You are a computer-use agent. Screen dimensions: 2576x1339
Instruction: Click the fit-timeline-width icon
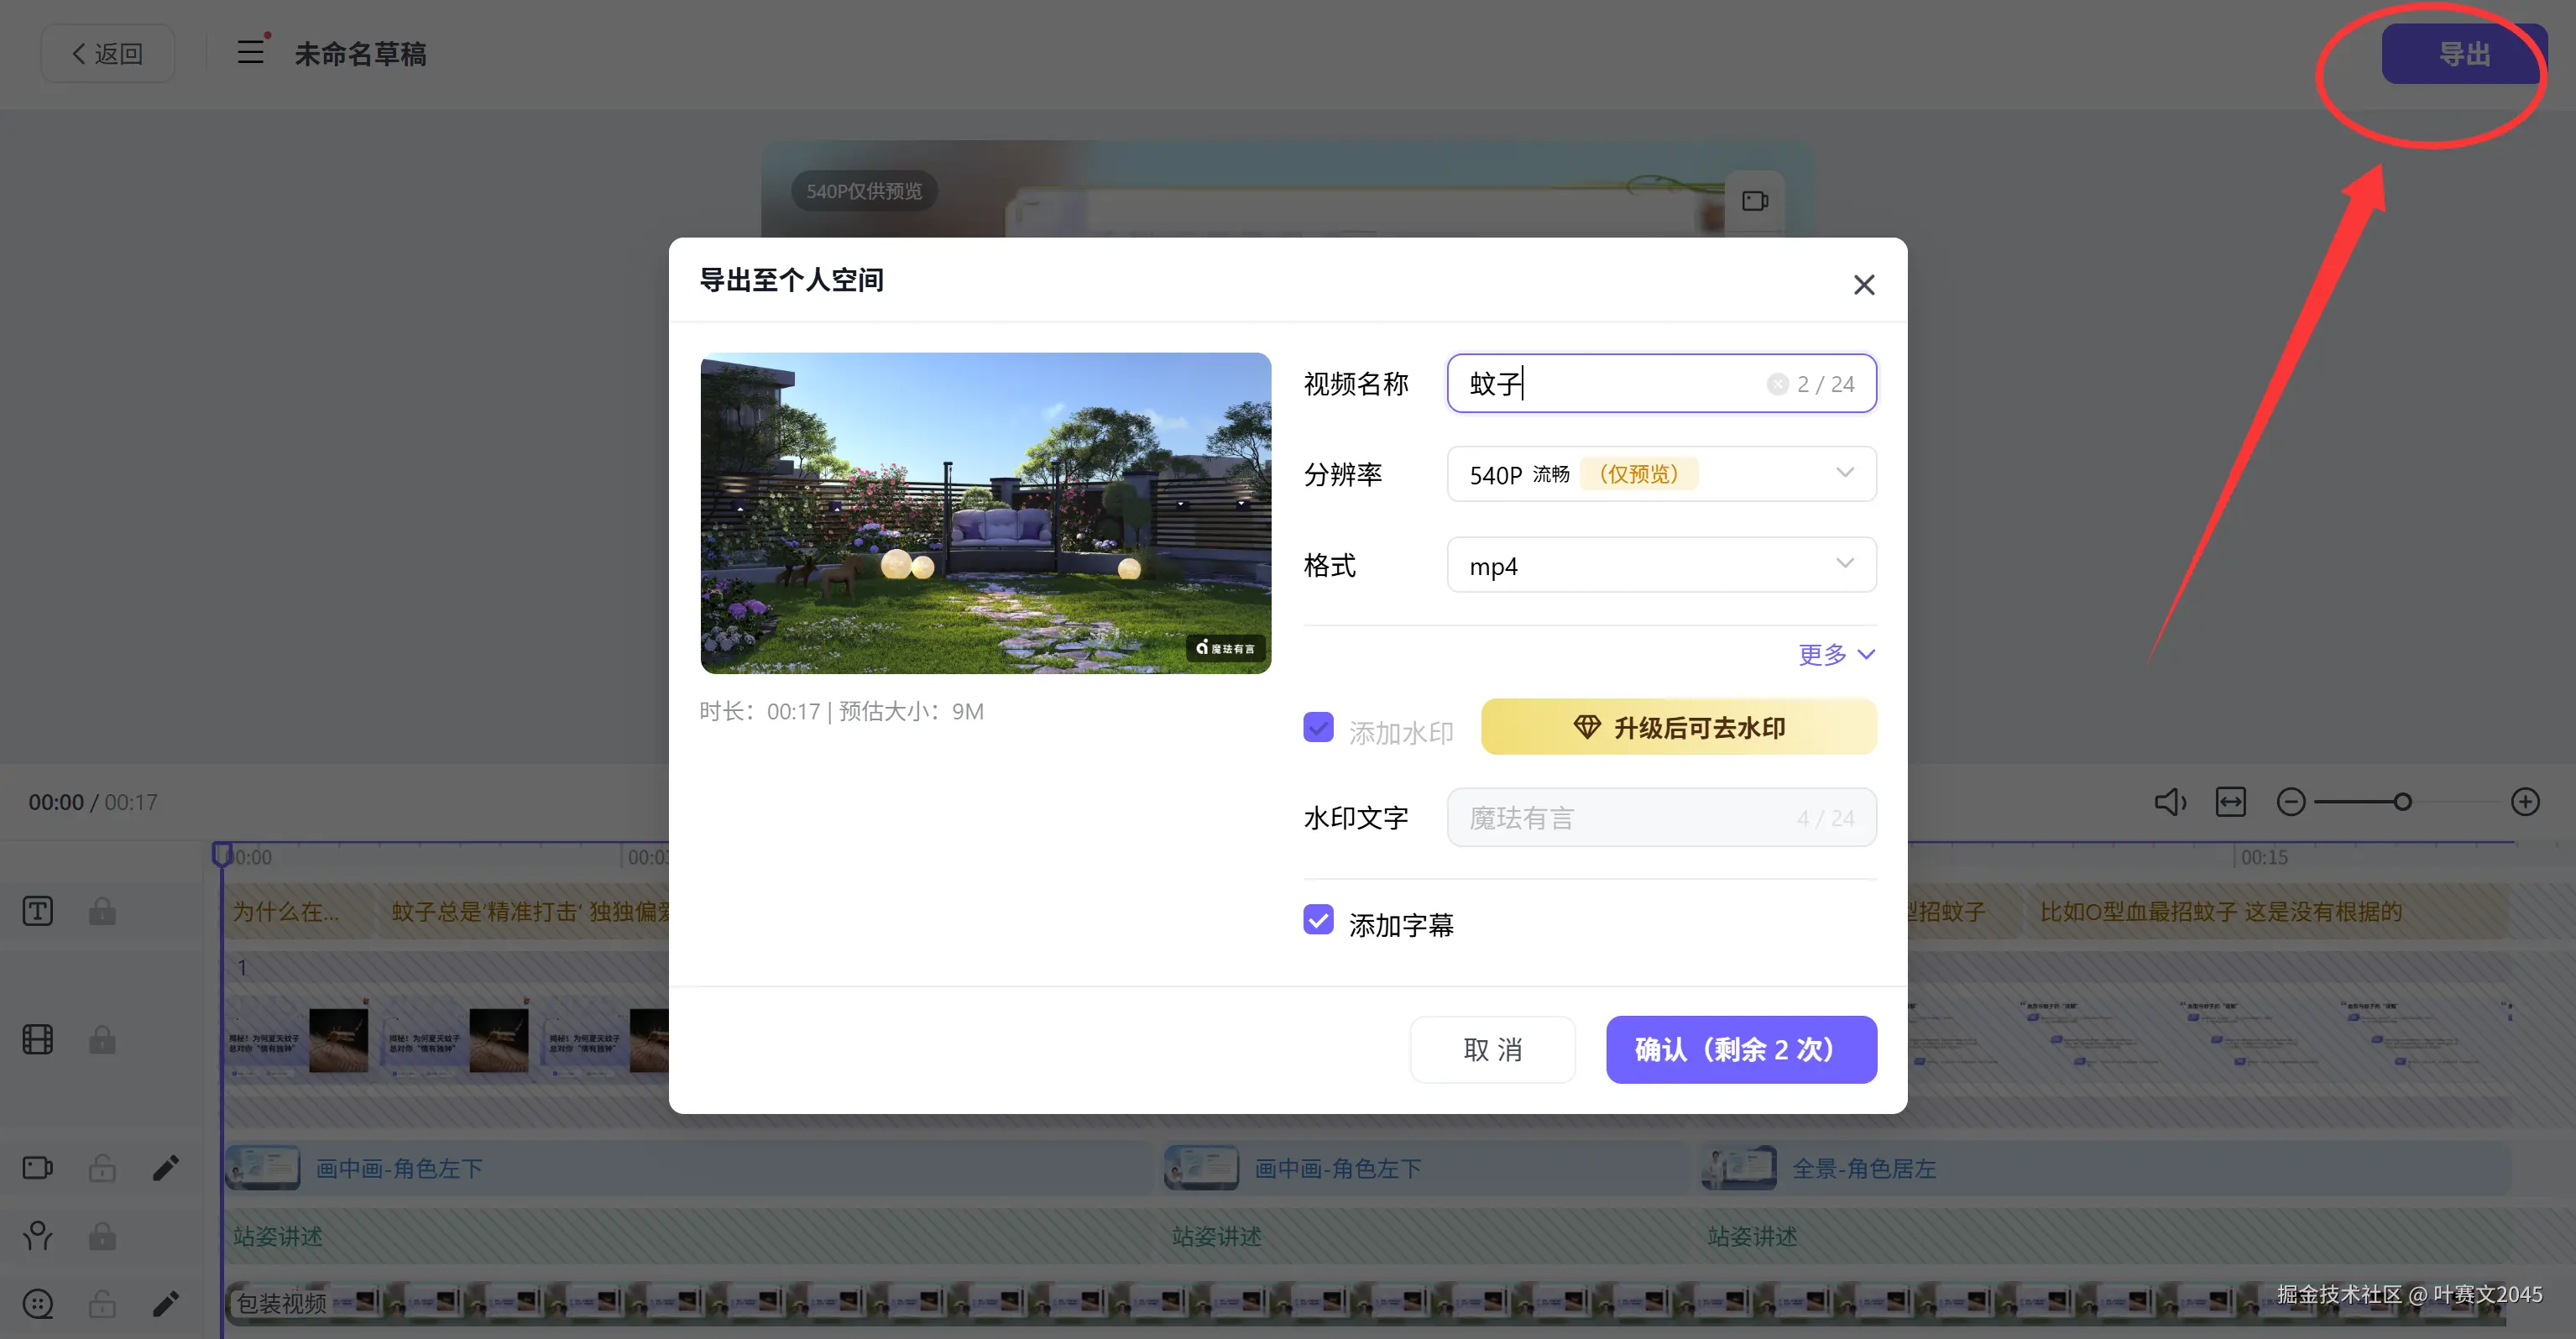coord(2230,802)
